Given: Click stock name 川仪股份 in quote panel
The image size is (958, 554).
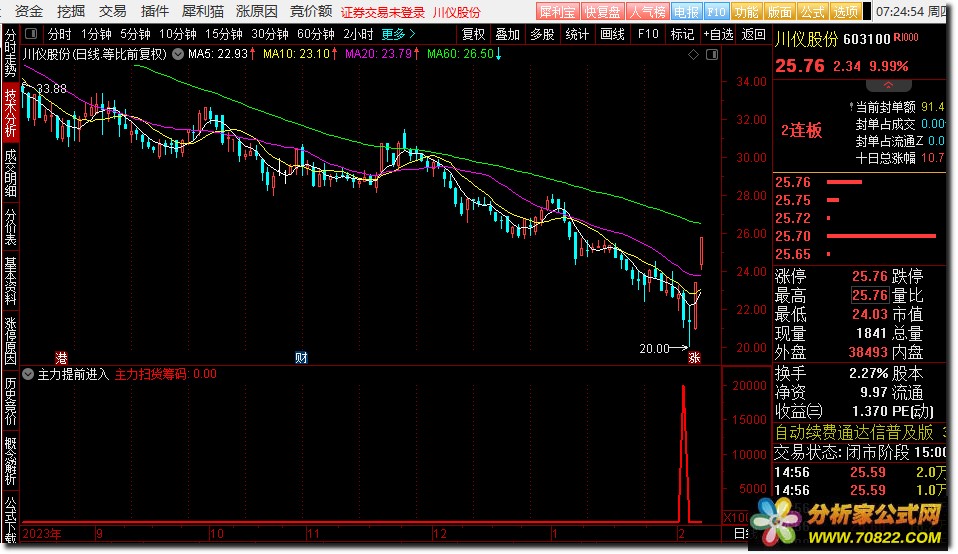Looking at the screenshot, I should pos(806,39).
